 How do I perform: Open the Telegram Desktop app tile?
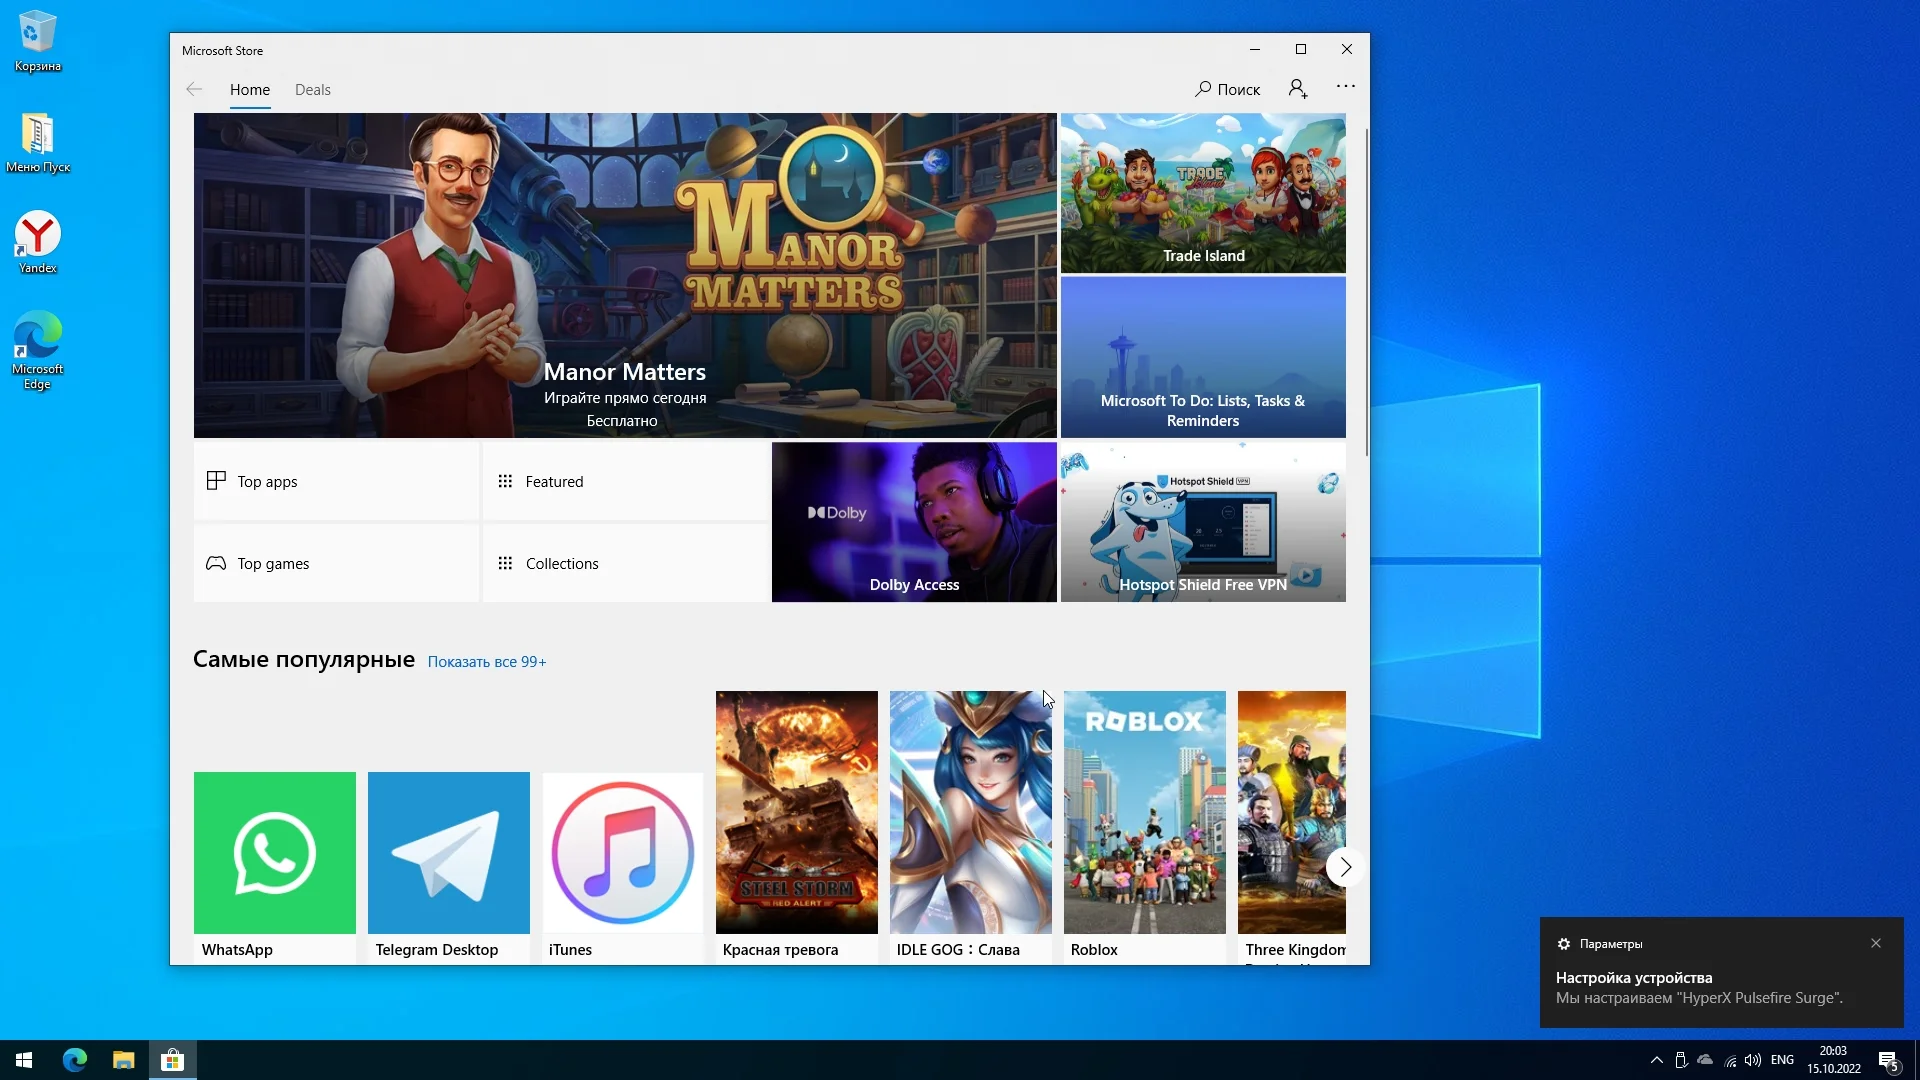pos(449,853)
